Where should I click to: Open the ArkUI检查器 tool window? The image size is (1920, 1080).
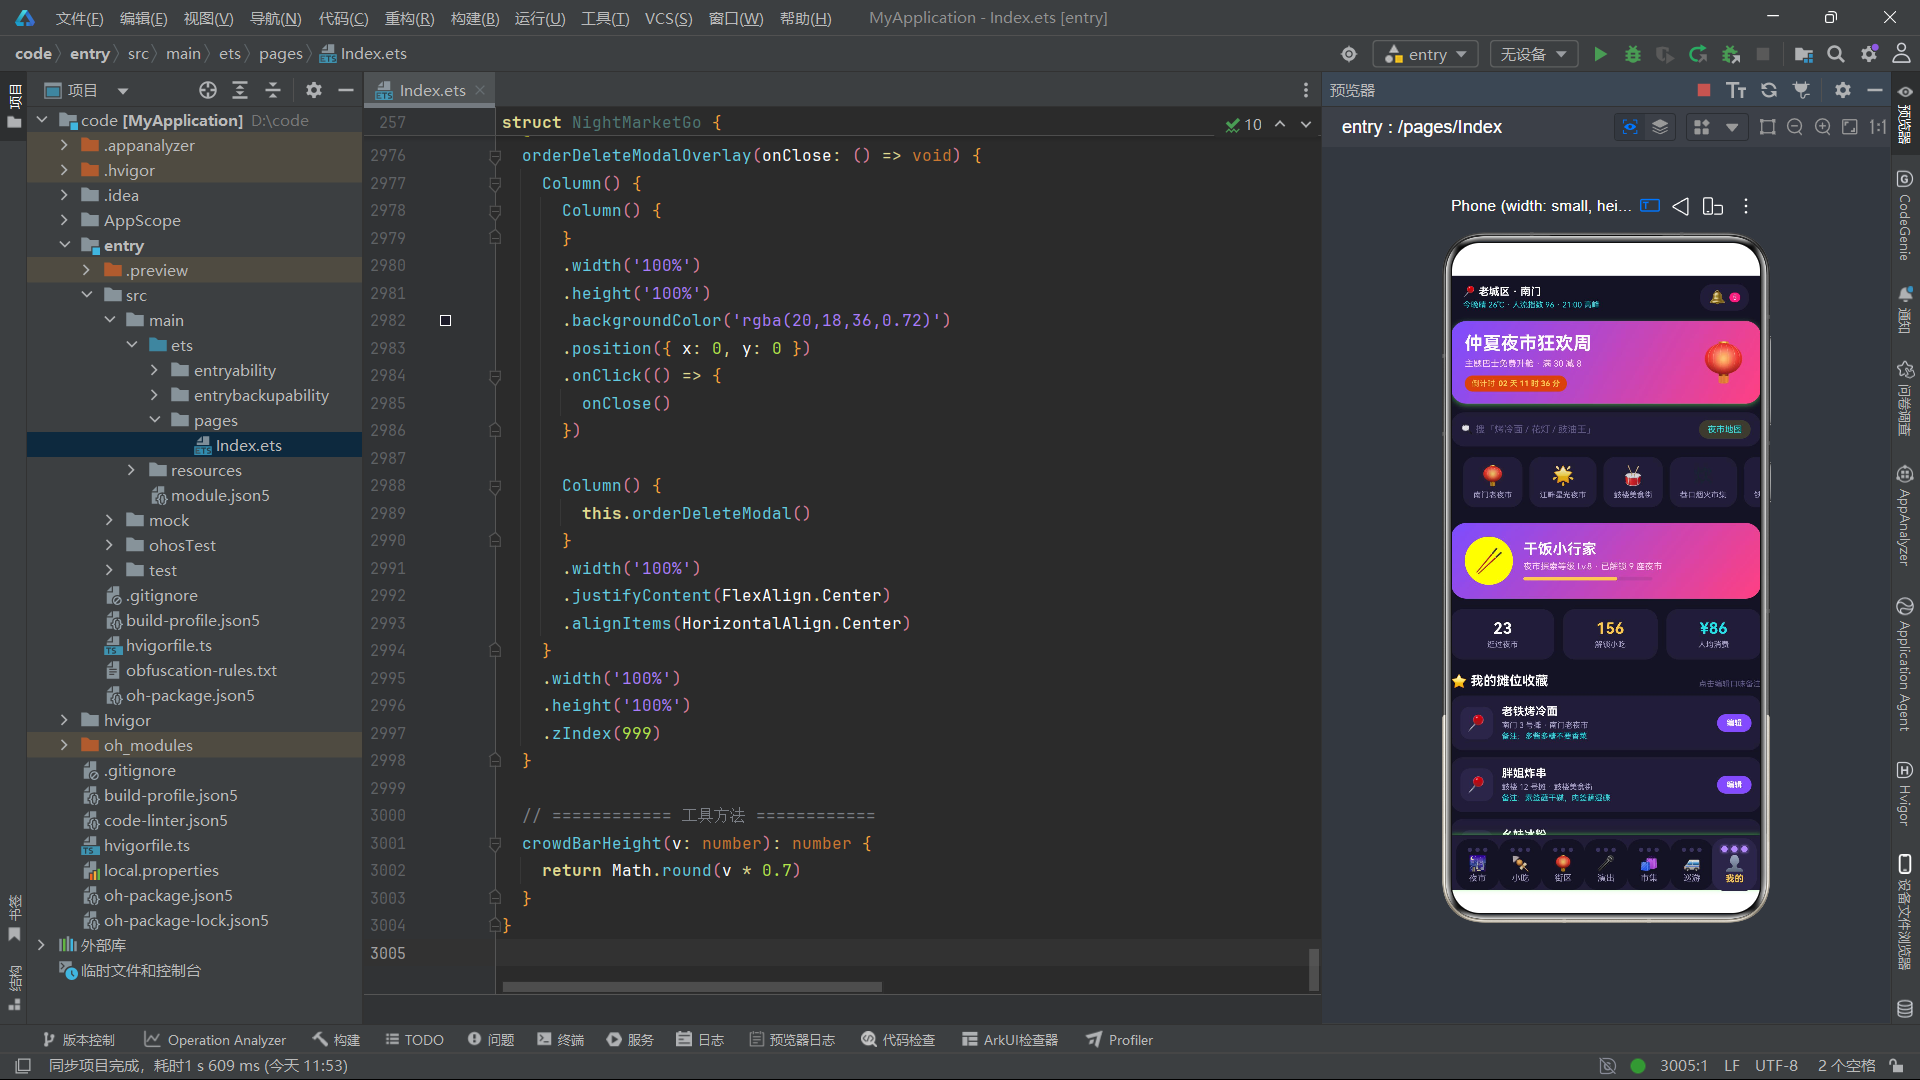click(x=1010, y=1040)
